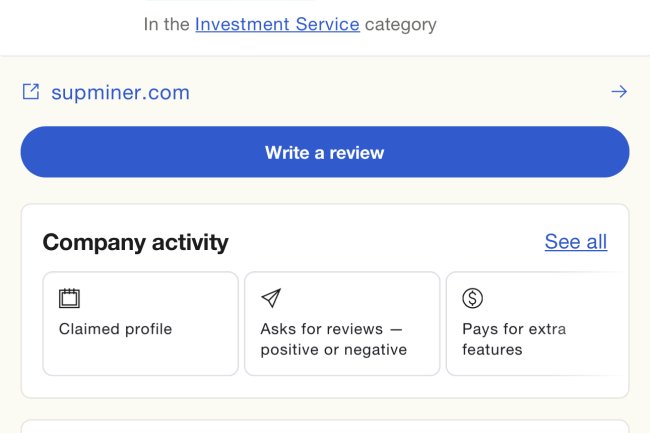This screenshot has height=433, width=650.
Task: Click the paper plane icon for review requests
Action: [271, 298]
